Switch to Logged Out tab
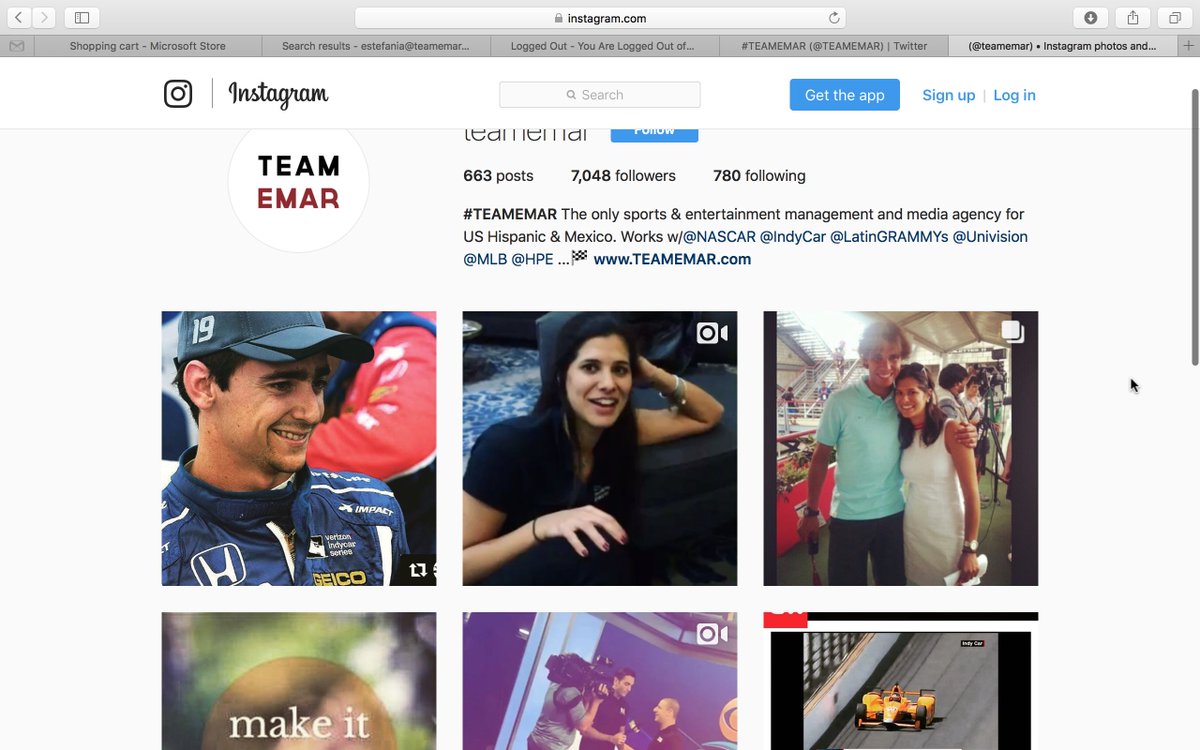 click(x=604, y=46)
